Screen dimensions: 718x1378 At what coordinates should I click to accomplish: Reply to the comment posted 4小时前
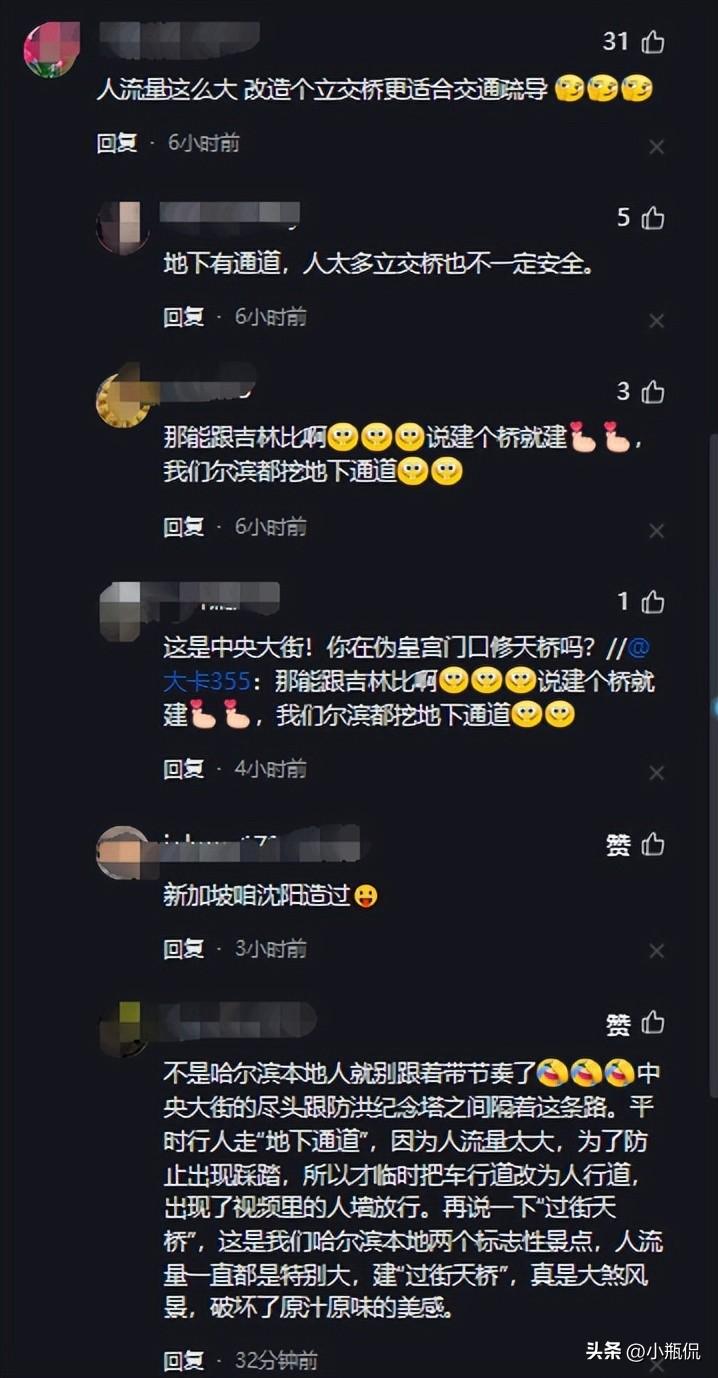point(184,769)
